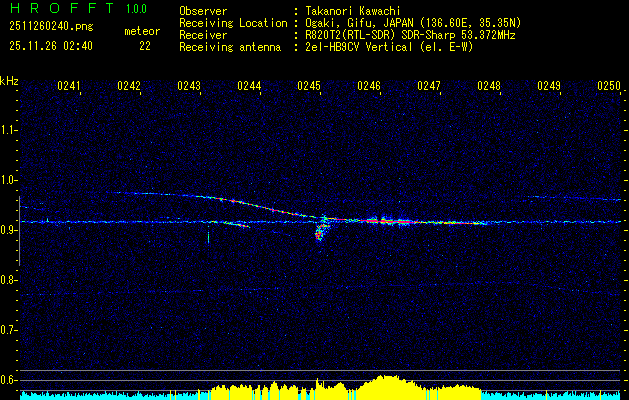
Task: Click the 0.9 kHz frequency label
Action: coord(9,230)
